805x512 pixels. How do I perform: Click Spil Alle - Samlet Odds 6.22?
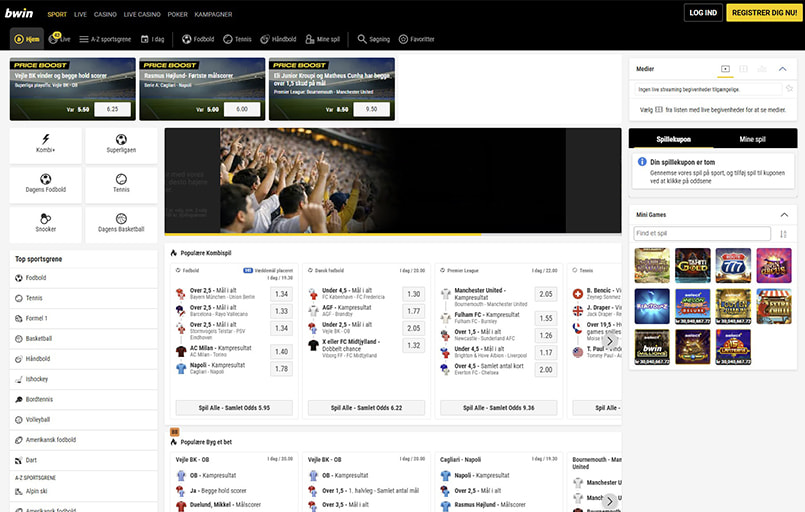[x=367, y=408]
